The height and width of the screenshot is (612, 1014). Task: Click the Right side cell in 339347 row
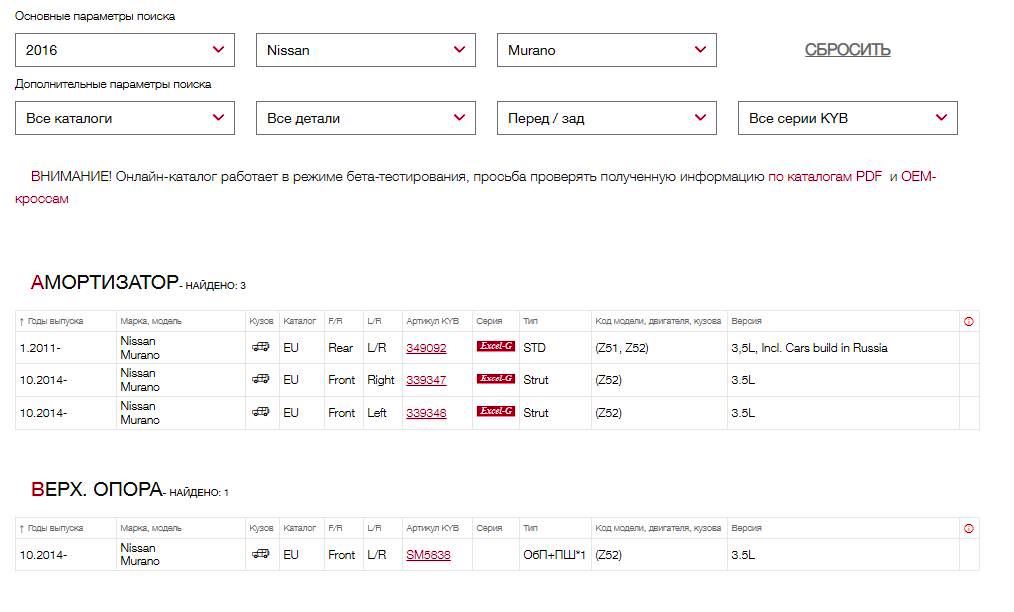coord(381,380)
